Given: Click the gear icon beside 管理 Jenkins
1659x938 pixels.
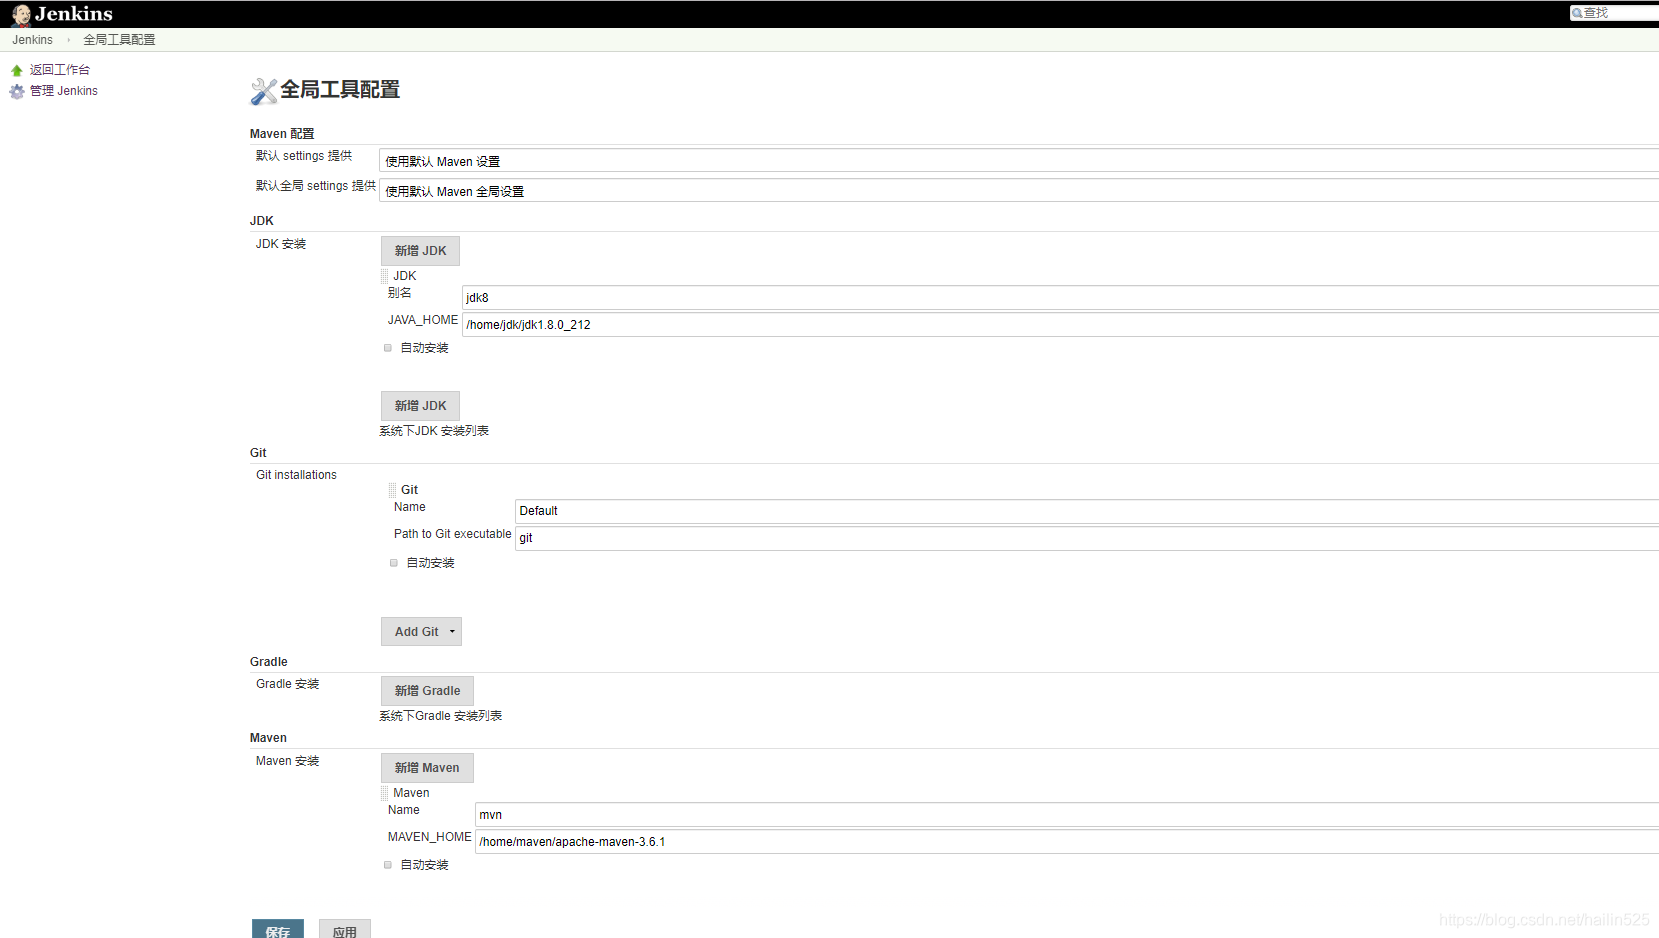Looking at the screenshot, I should point(17,91).
